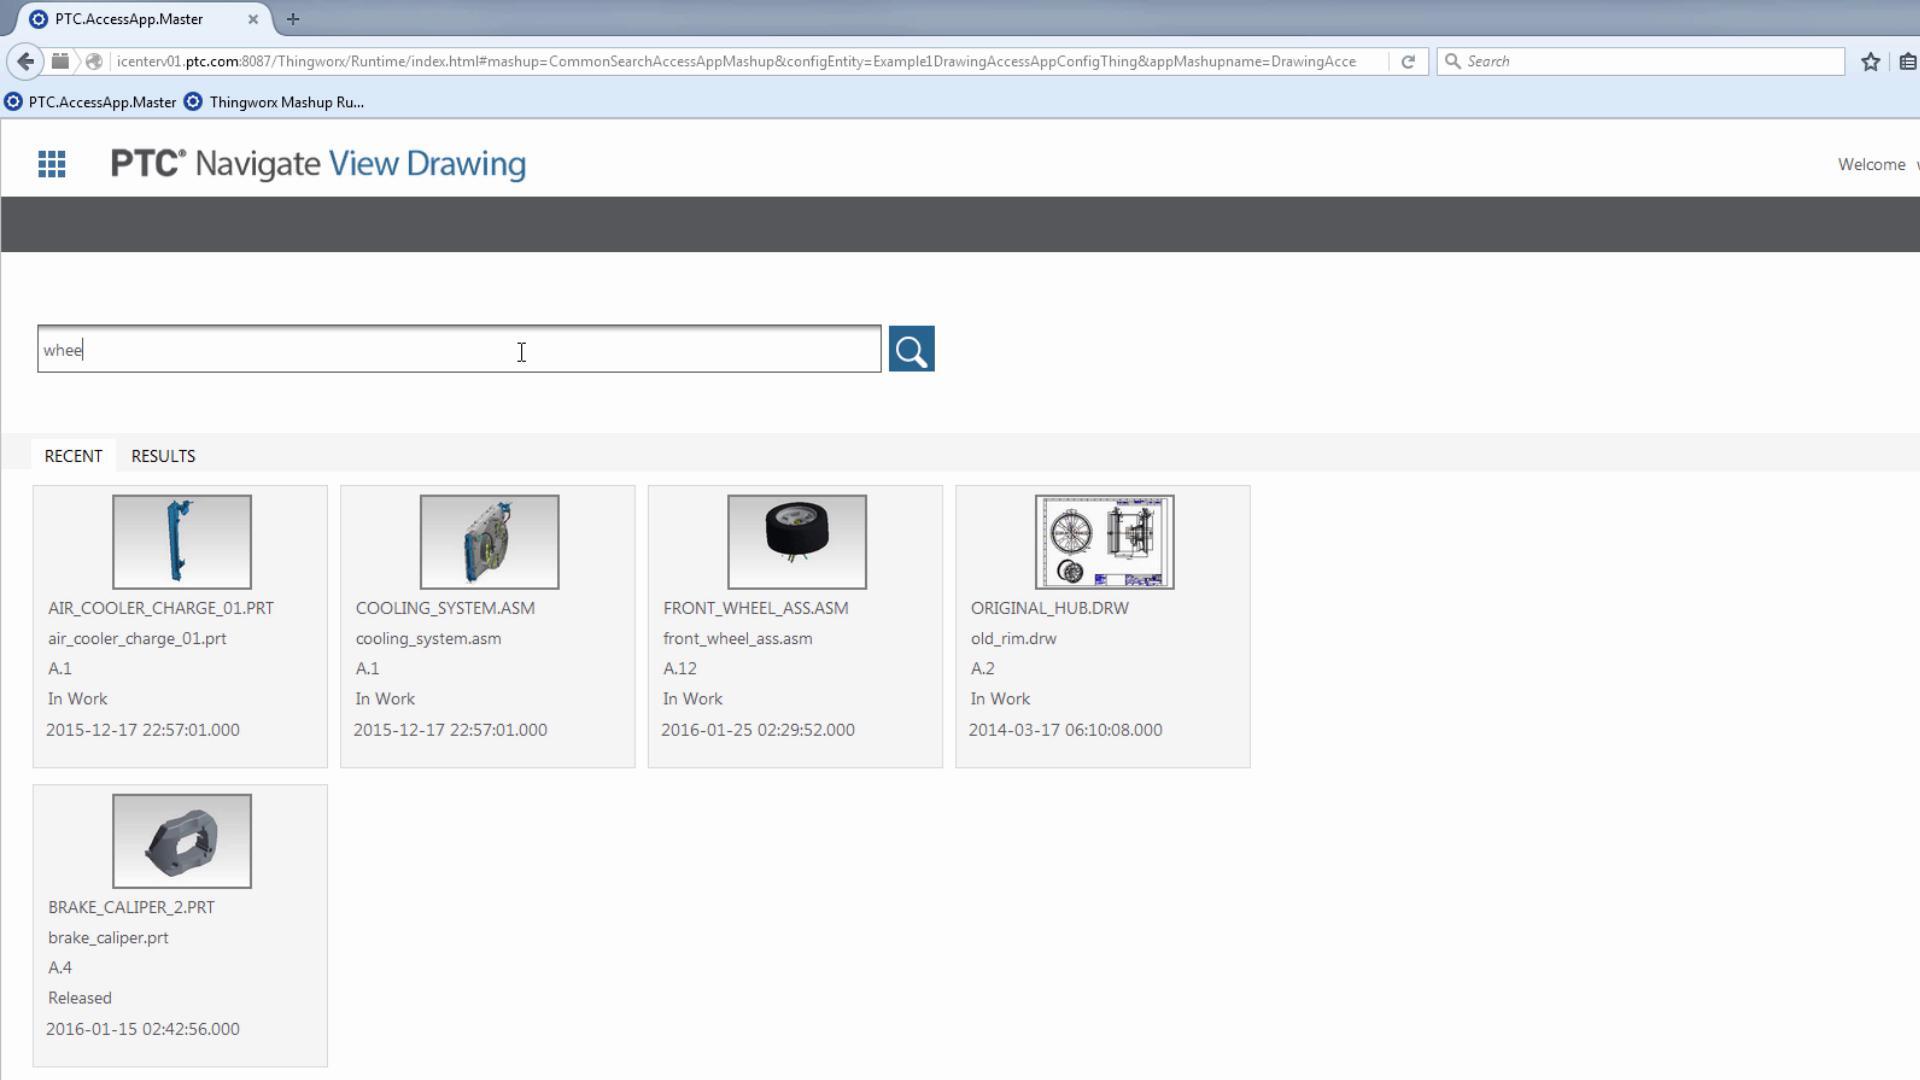Click the site identity globe icon

pos(94,61)
